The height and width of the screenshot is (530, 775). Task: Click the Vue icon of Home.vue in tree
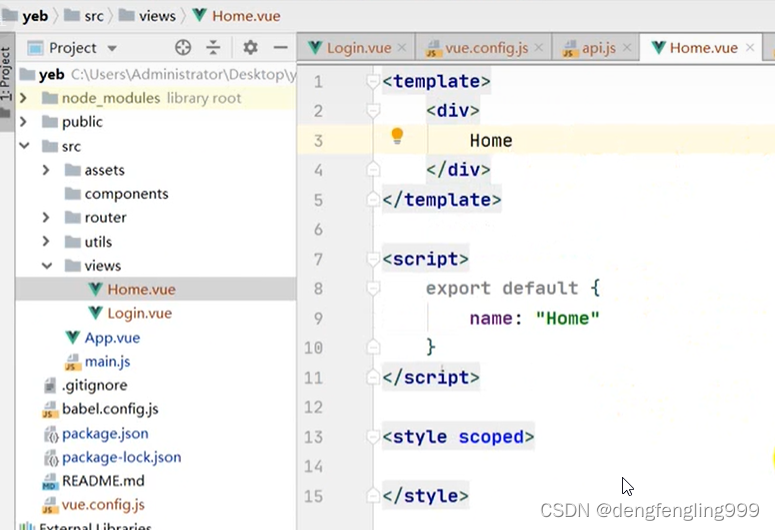pyautogui.click(x=95, y=289)
